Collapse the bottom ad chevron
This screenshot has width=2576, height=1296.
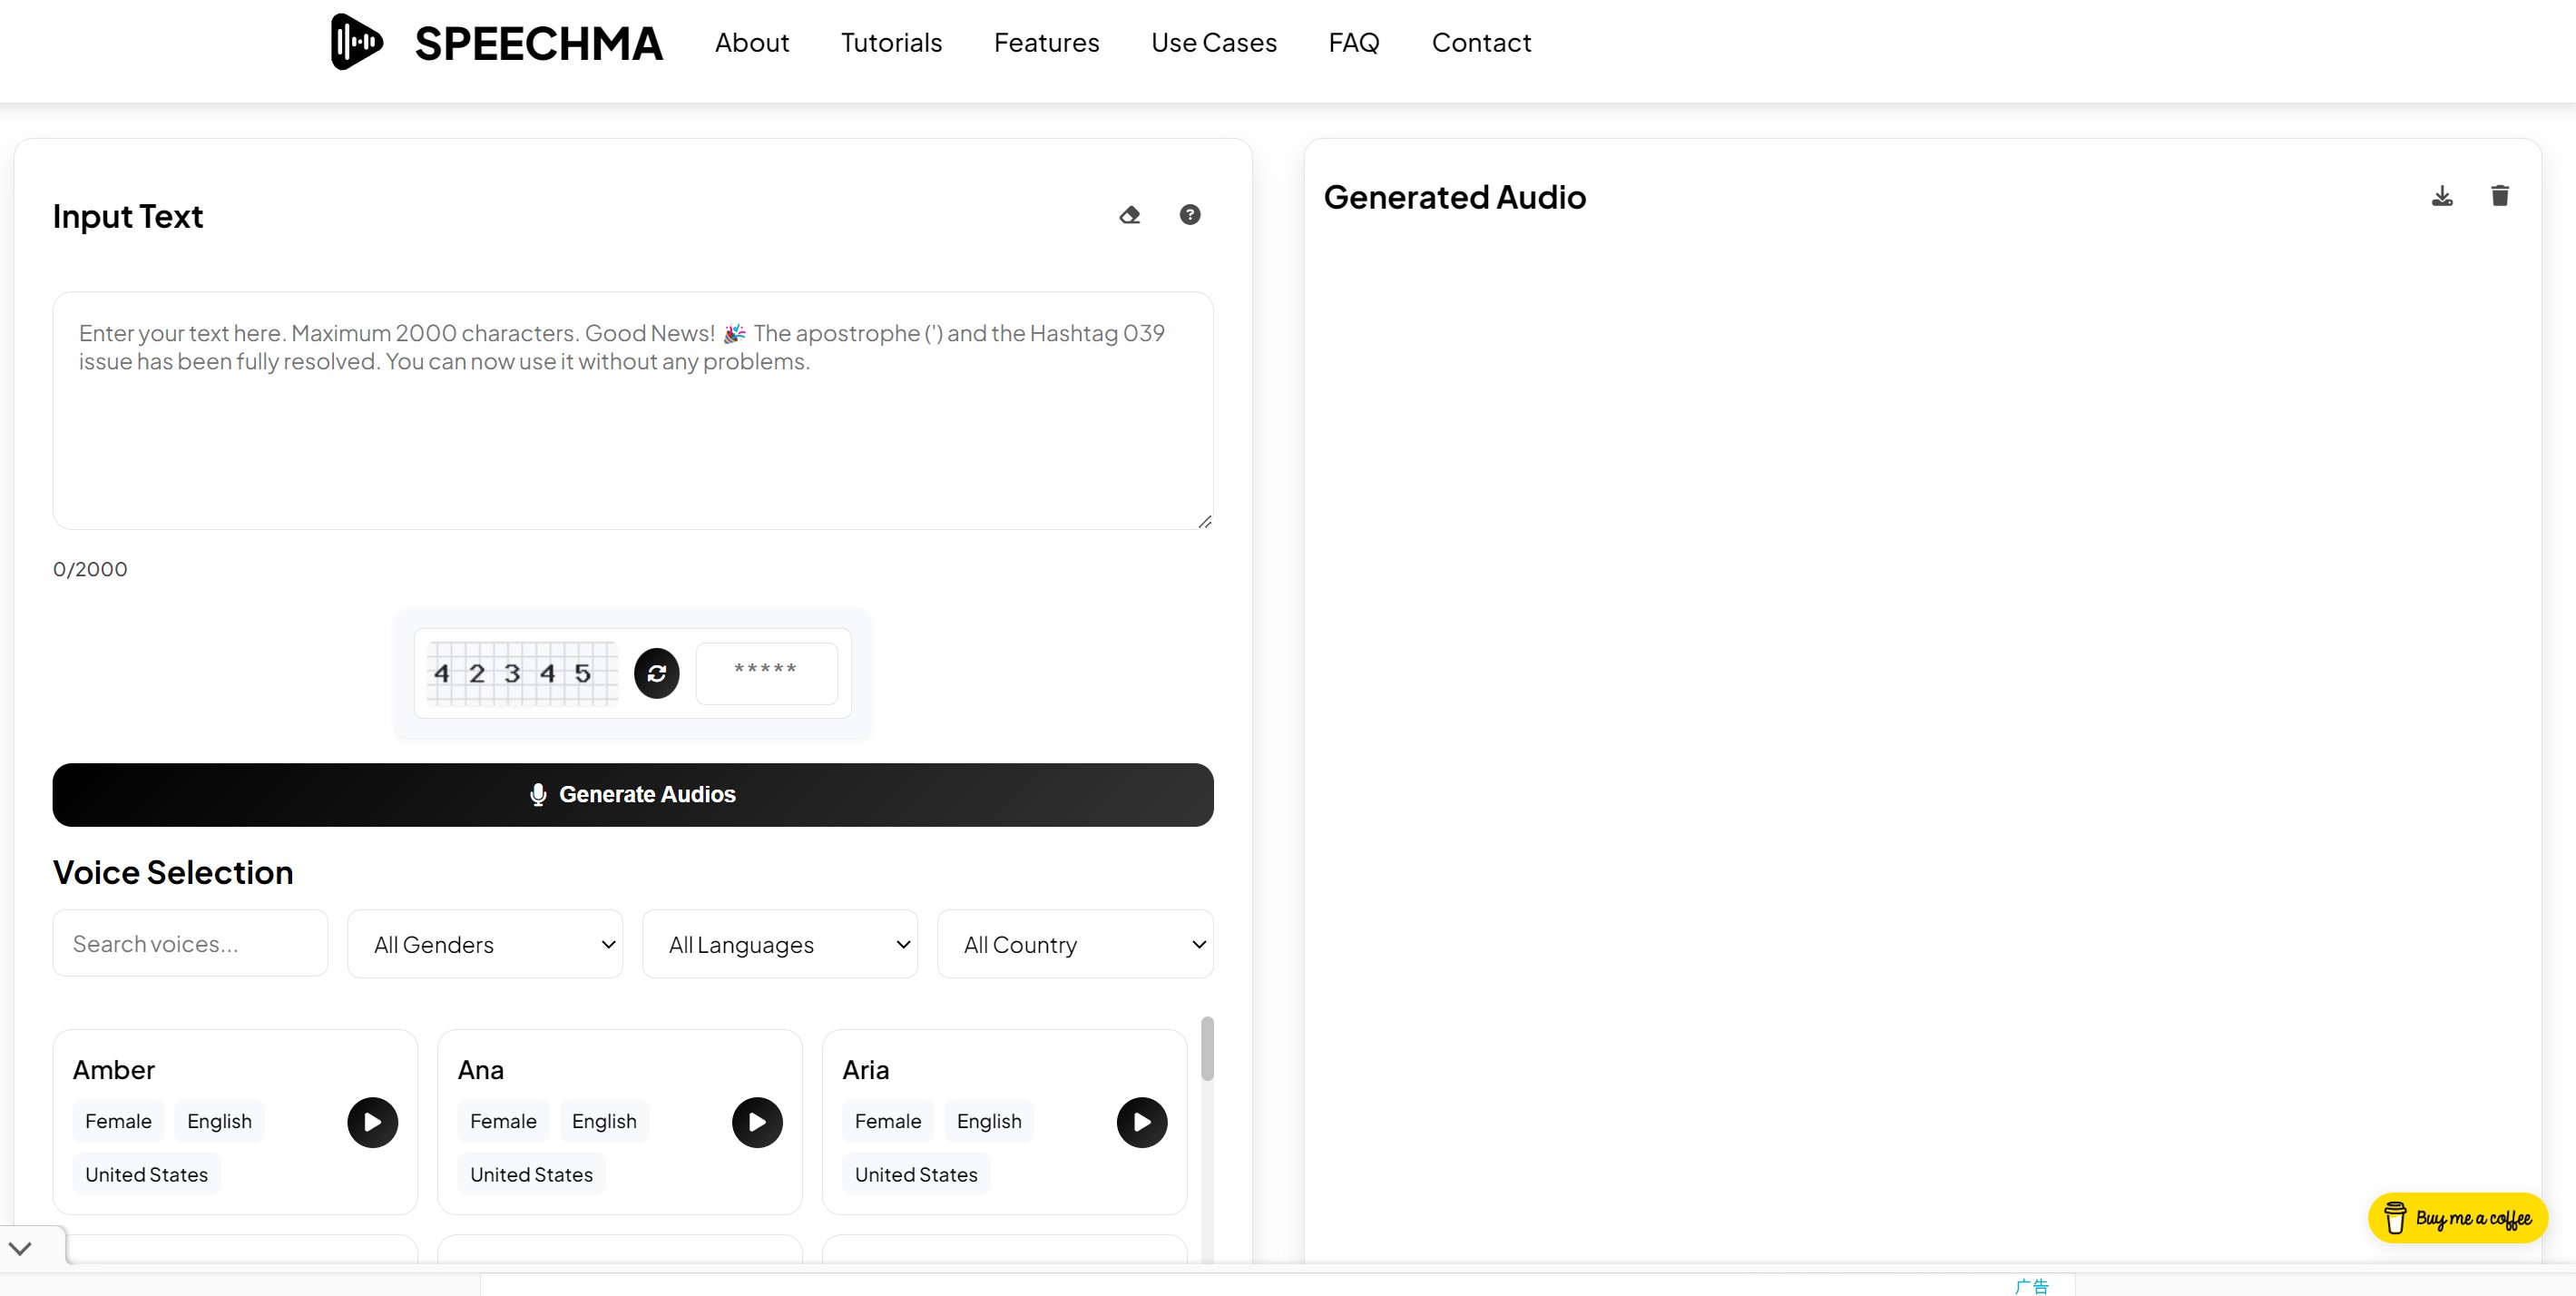coord(20,1248)
